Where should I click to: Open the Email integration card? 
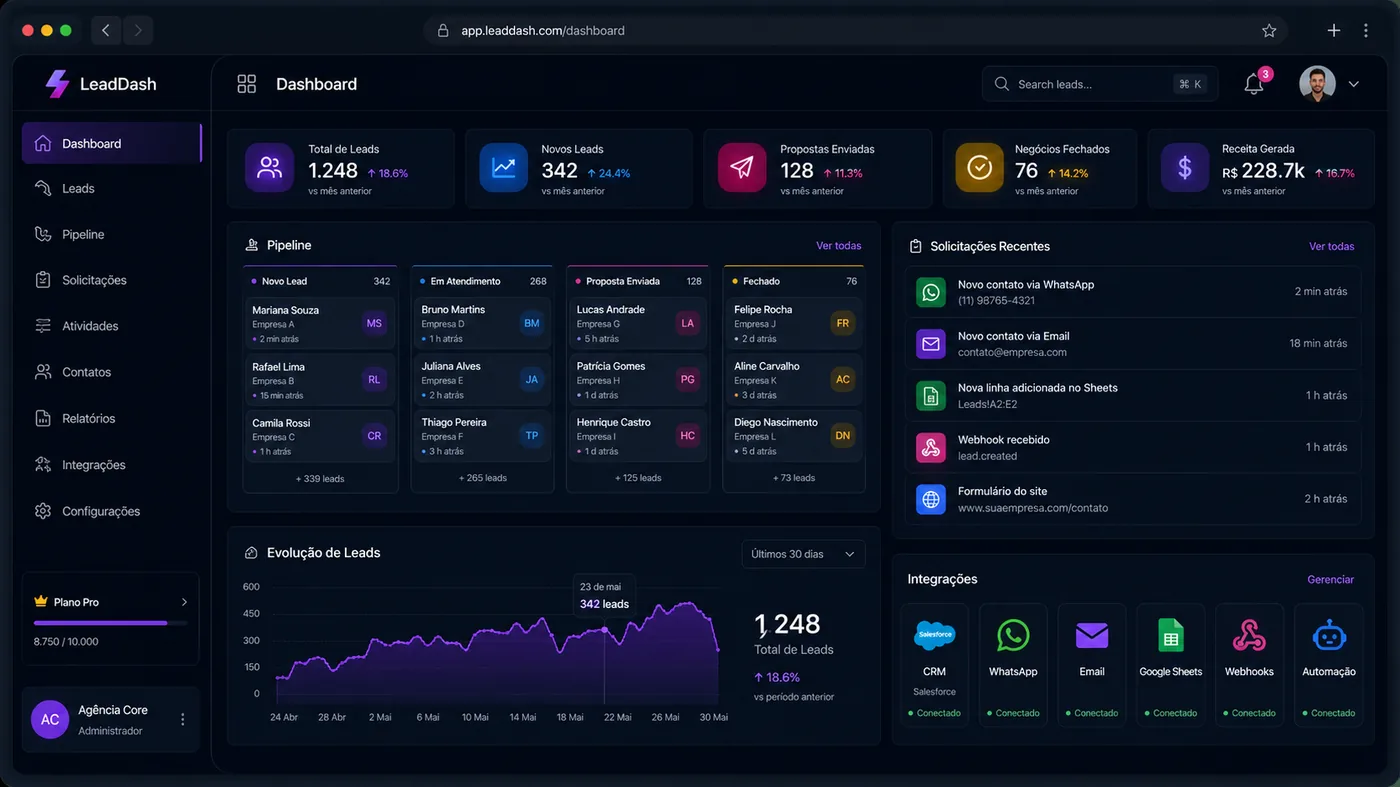point(1092,664)
